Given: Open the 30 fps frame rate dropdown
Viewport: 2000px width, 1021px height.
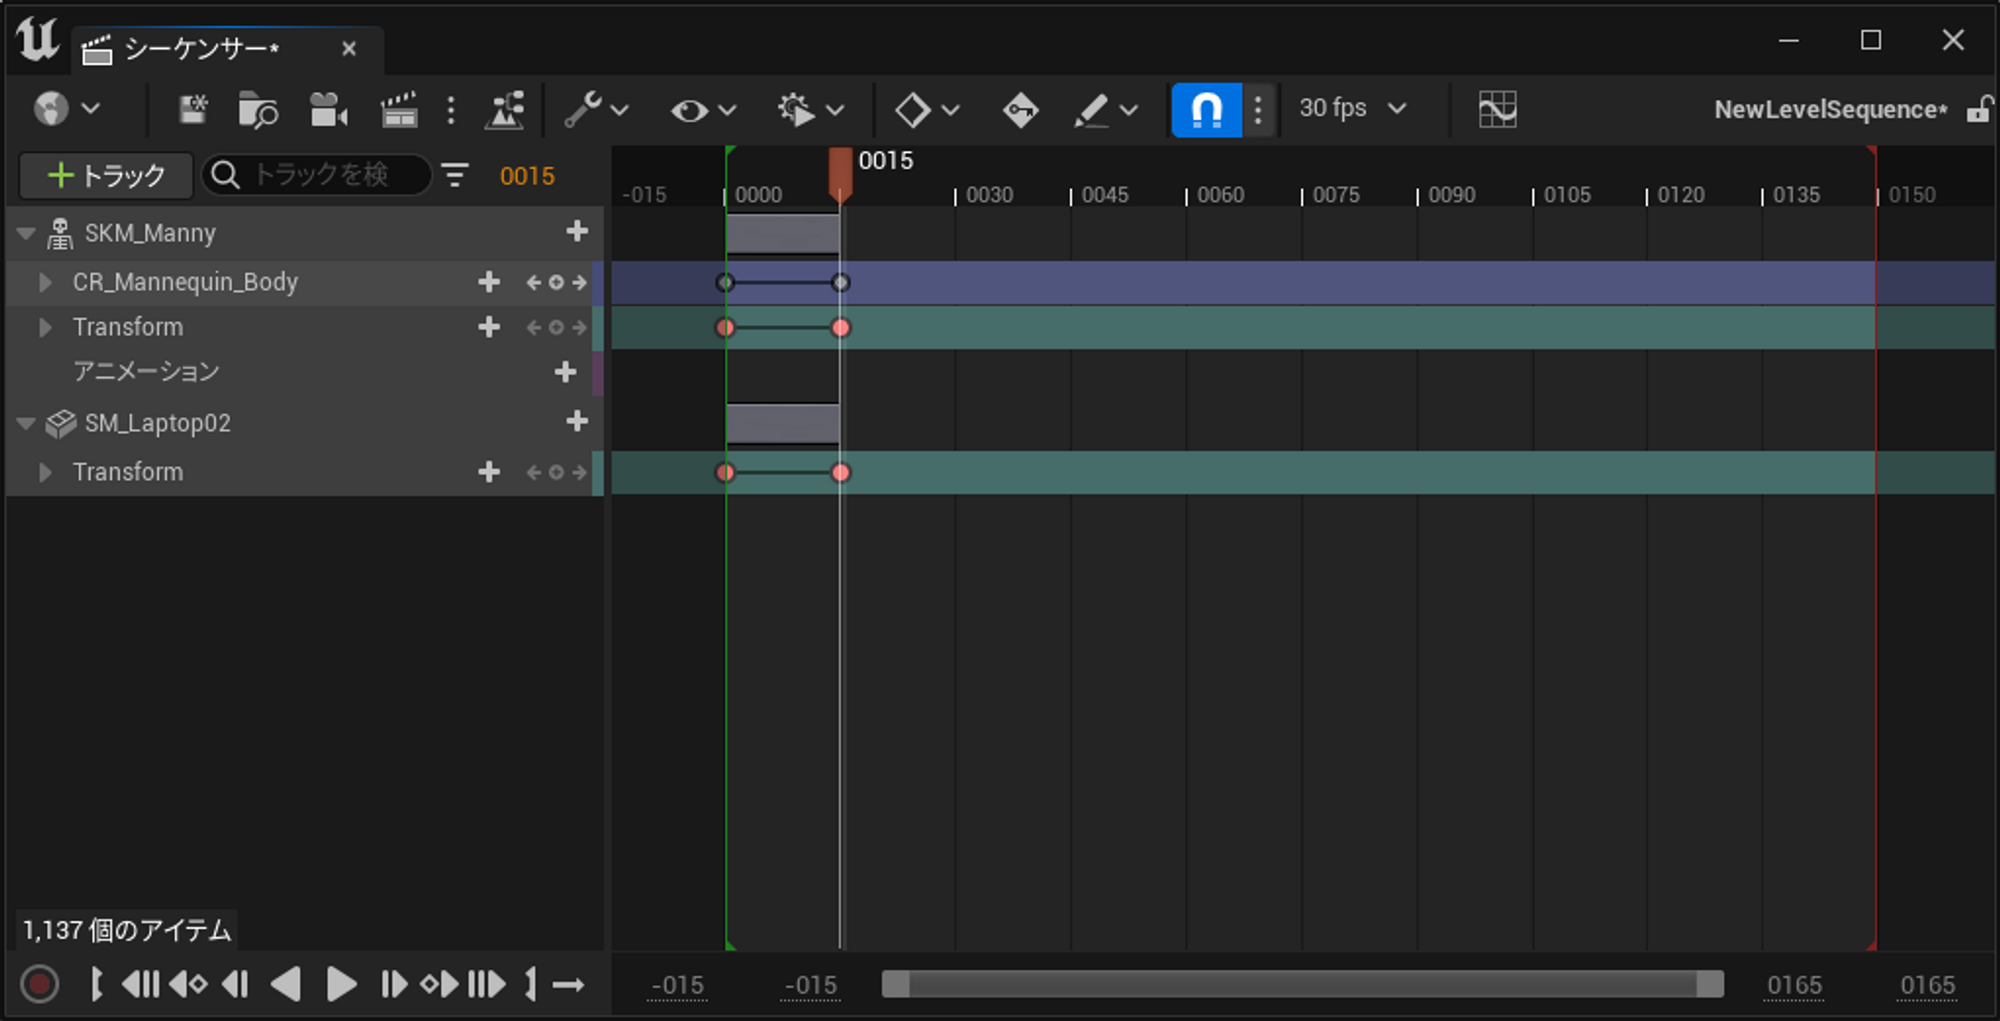Looking at the screenshot, I should (x=1352, y=108).
